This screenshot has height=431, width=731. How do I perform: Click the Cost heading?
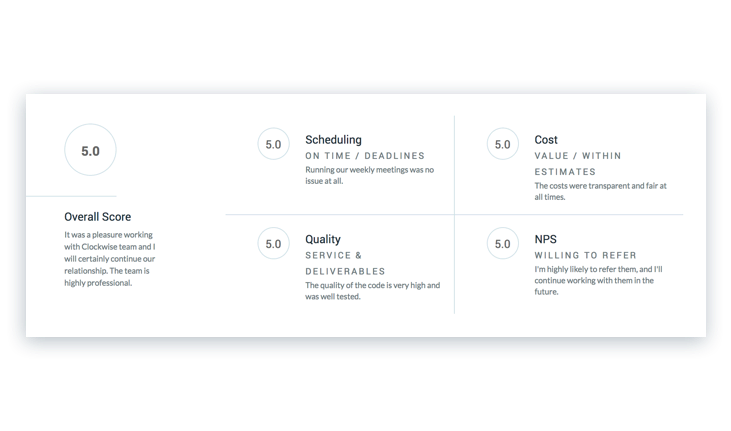546,140
